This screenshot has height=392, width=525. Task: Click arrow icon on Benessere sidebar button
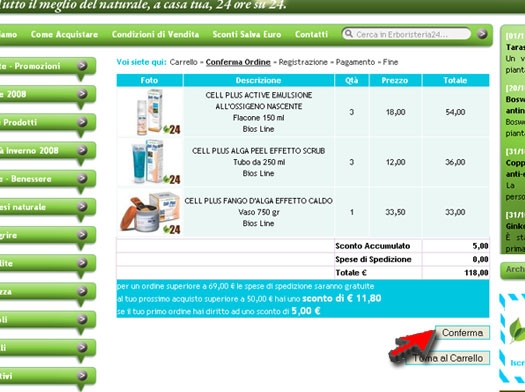[x=82, y=178]
